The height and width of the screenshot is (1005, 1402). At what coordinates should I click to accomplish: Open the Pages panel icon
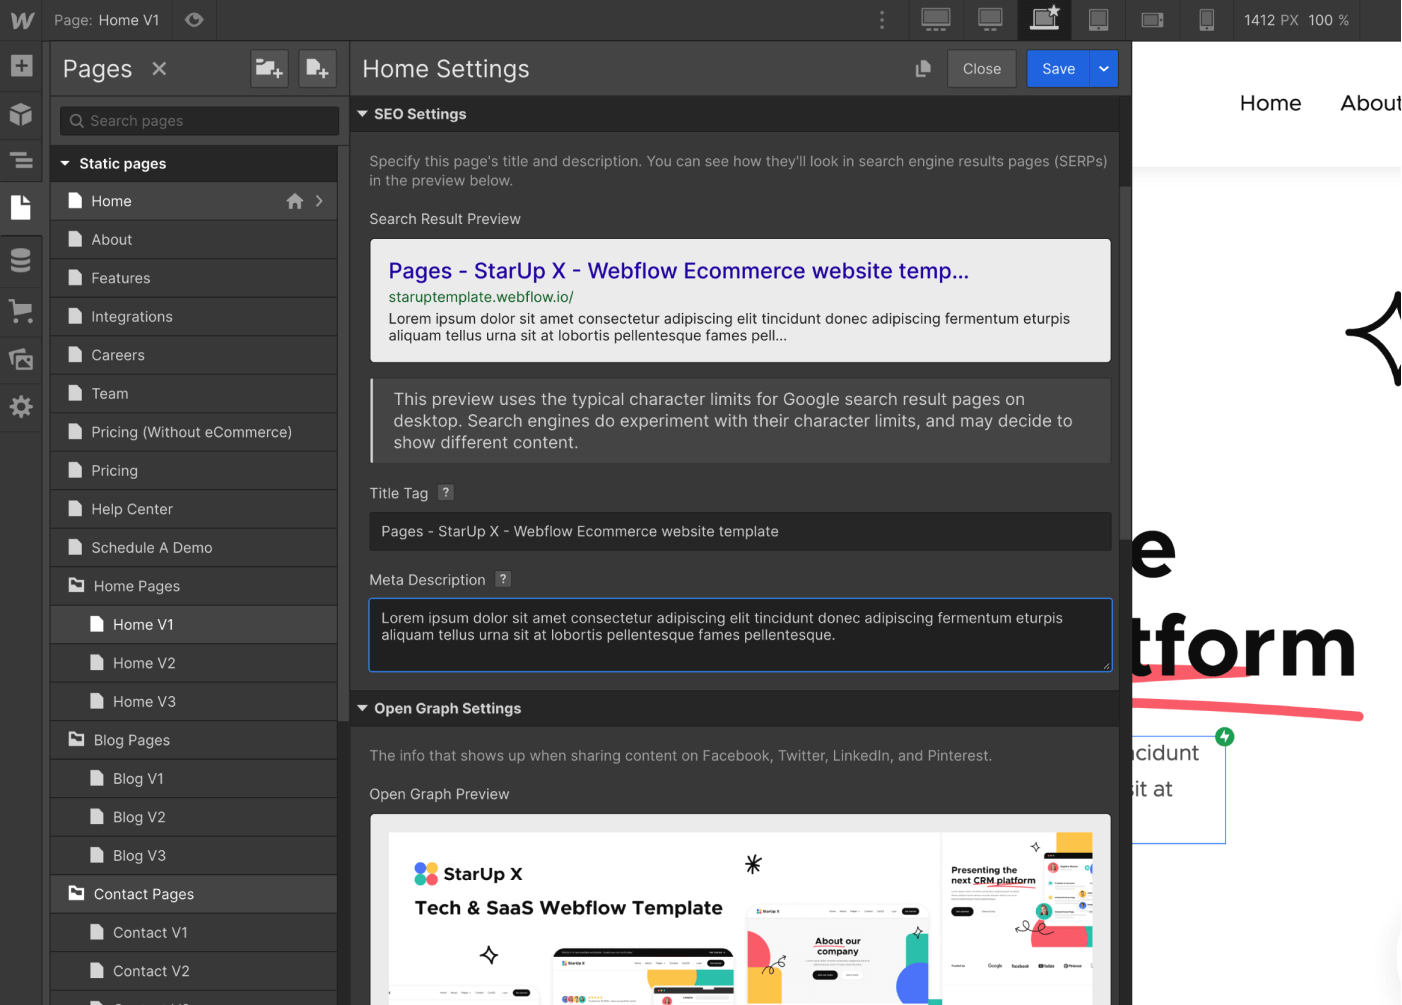coord(21,207)
